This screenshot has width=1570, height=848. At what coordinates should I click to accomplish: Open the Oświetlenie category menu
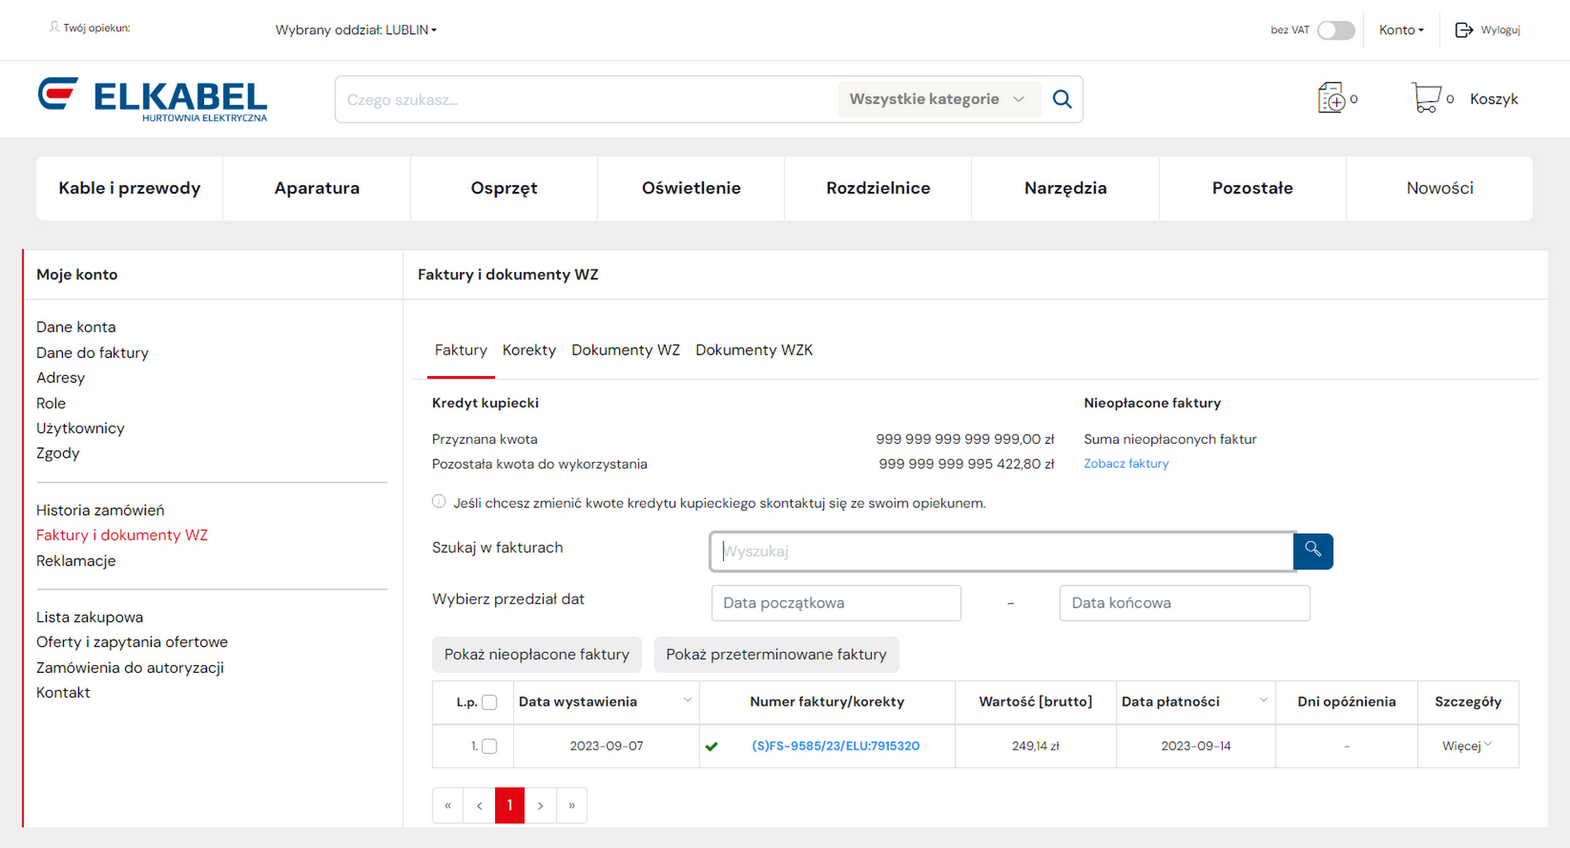(691, 188)
